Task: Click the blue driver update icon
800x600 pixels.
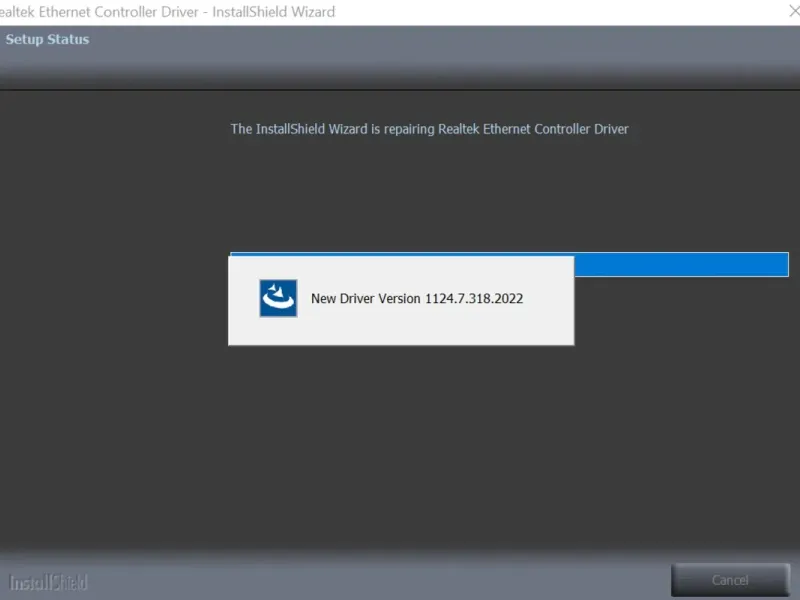Action: [x=278, y=298]
